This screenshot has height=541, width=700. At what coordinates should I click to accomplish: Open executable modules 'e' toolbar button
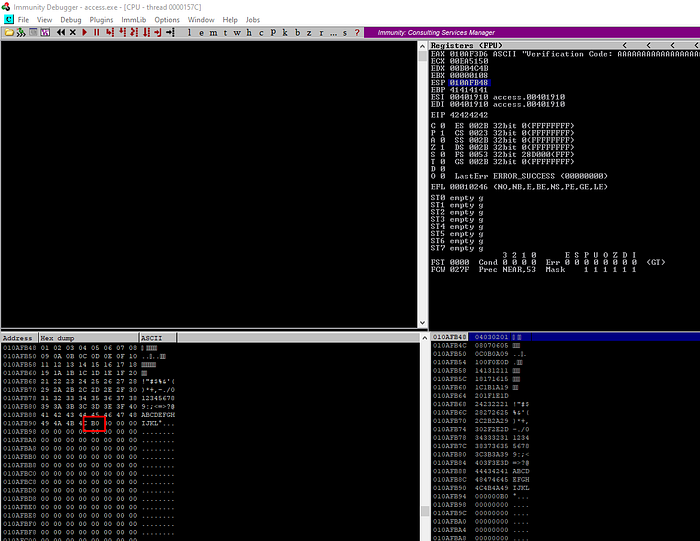click(202, 32)
